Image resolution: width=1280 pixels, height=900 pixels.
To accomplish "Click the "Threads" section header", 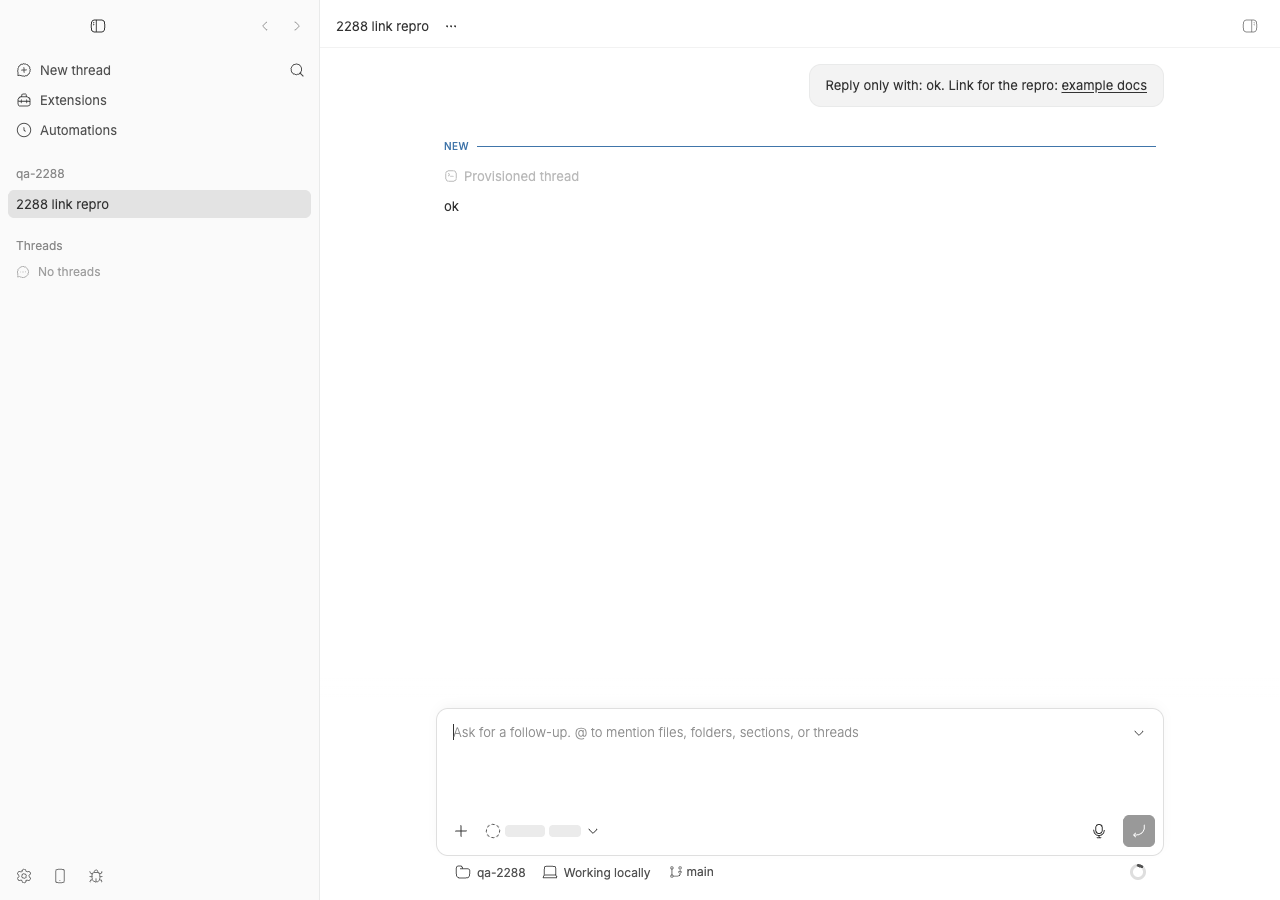I will 39,246.
